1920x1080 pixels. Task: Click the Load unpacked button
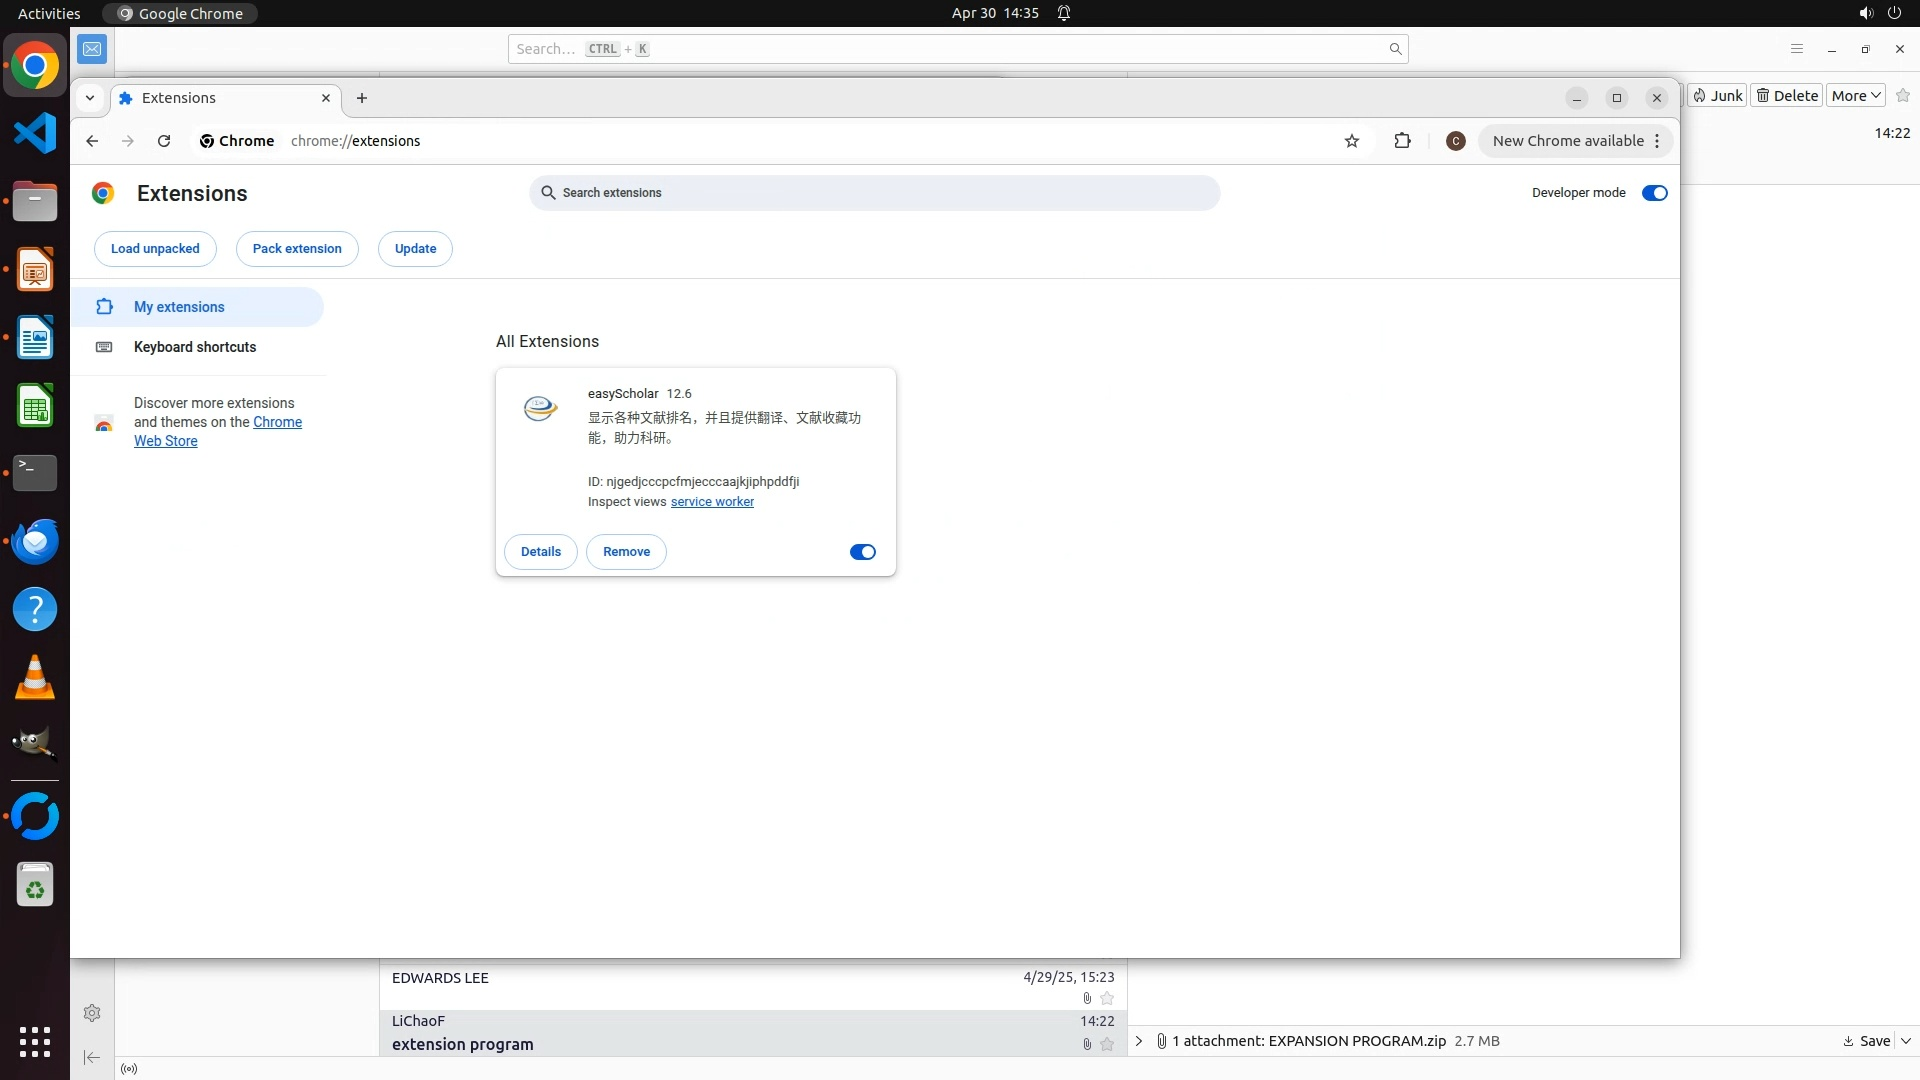[155, 249]
